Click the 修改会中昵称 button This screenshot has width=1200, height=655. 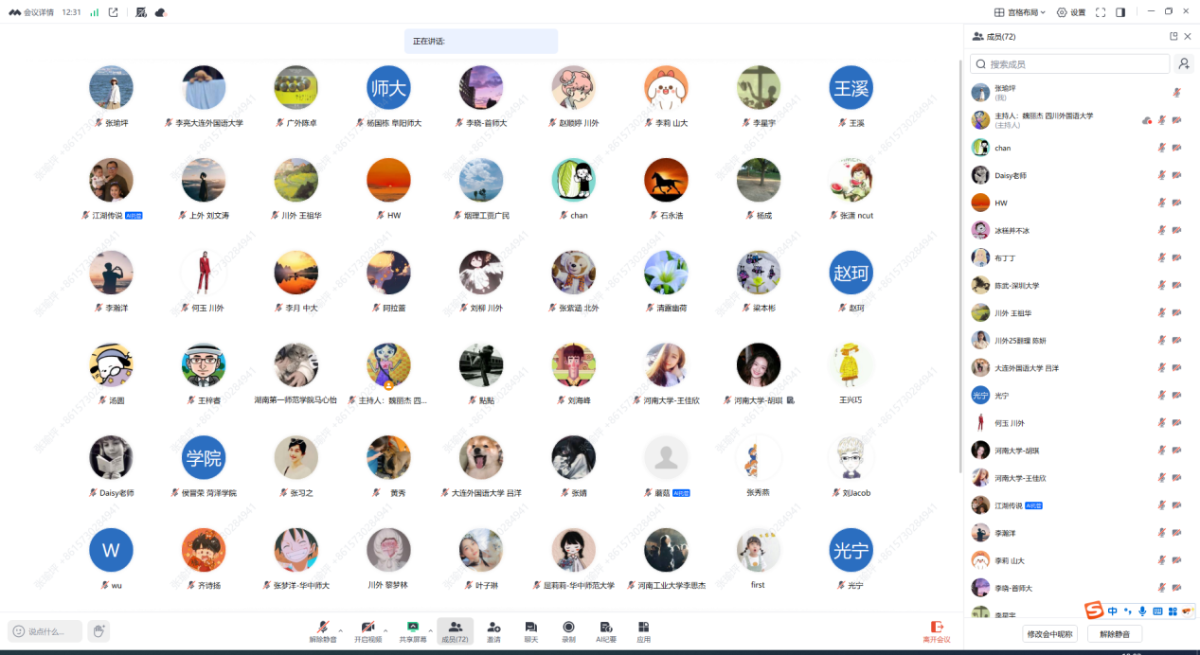coord(1049,634)
